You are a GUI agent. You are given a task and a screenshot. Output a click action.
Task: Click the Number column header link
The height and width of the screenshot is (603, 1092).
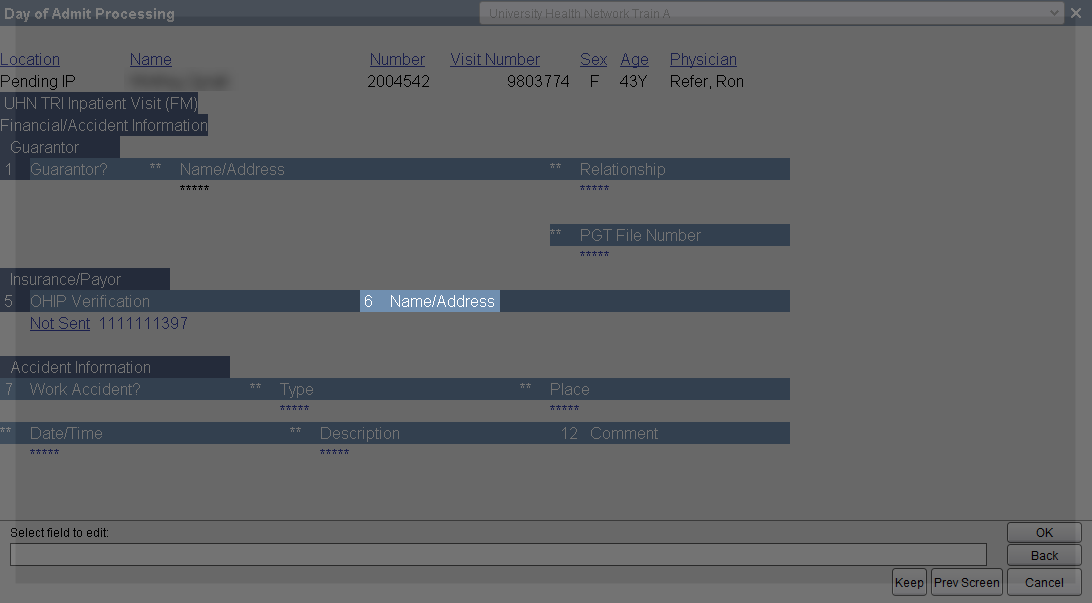click(397, 60)
